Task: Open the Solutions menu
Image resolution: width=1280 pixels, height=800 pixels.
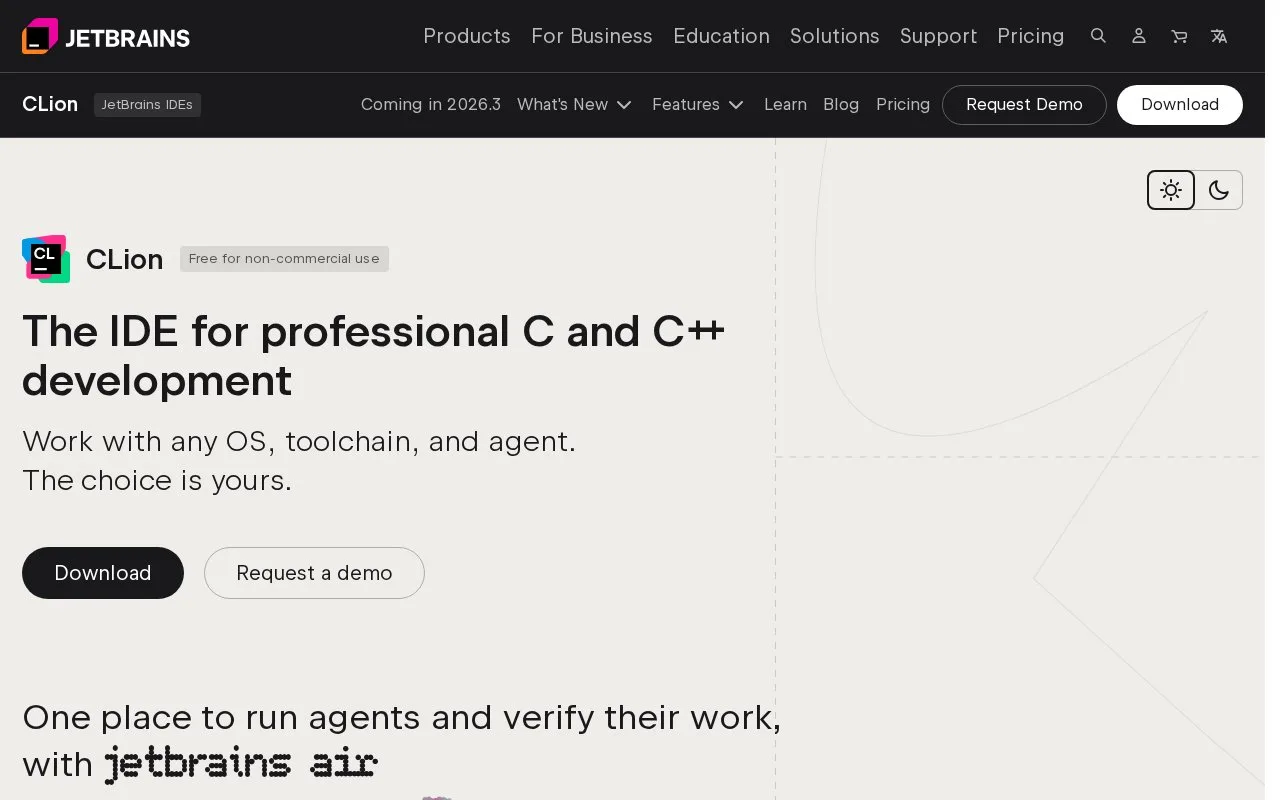Action: click(x=835, y=36)
